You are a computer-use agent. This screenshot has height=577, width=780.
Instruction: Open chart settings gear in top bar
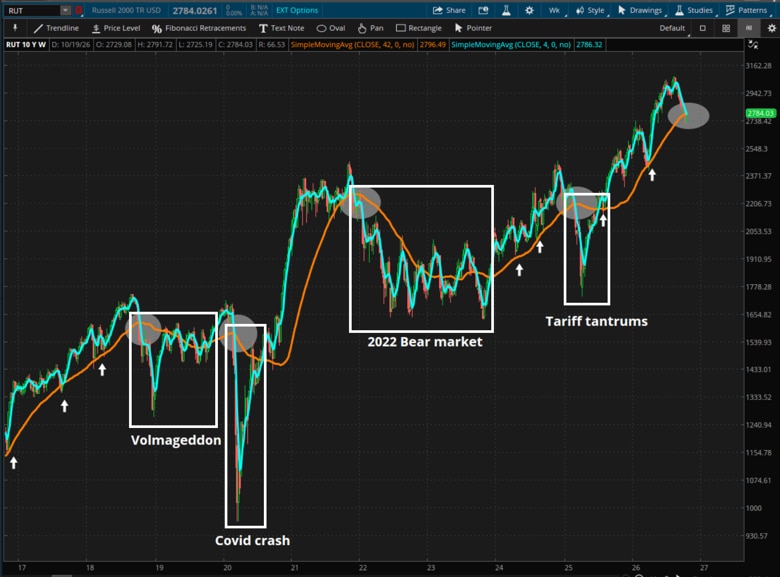529,10
